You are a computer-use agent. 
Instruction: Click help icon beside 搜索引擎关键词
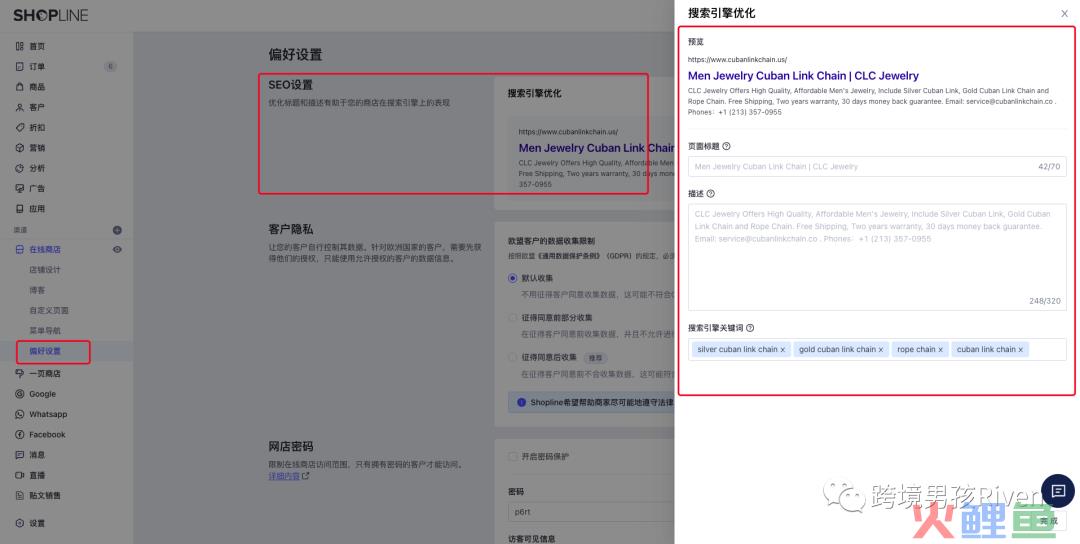tap(750, 328)
